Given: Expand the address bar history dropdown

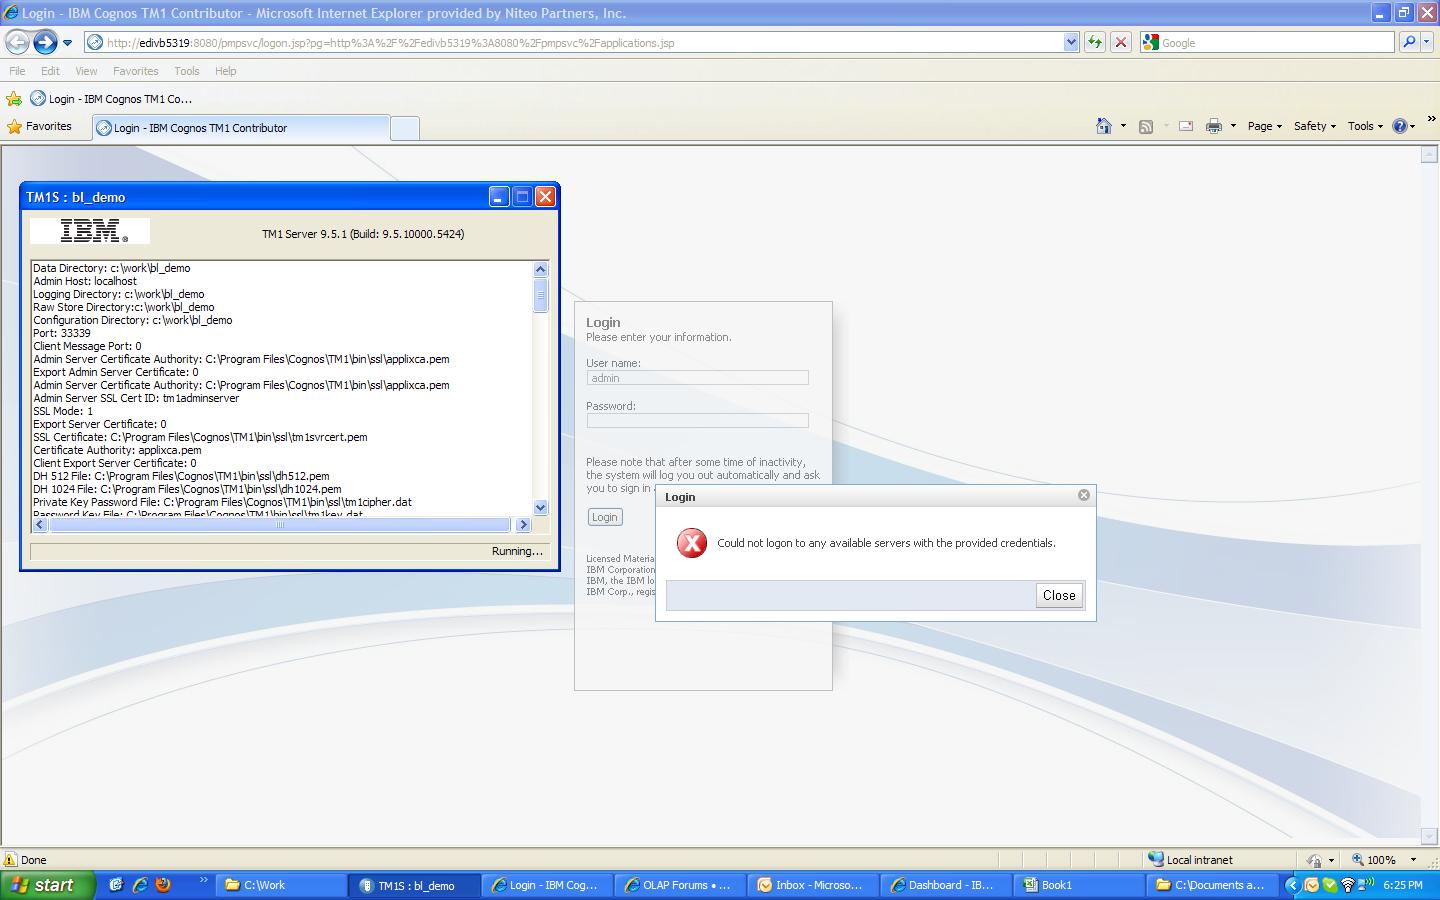Looking at the screenshot, I should pos(1071,42).
